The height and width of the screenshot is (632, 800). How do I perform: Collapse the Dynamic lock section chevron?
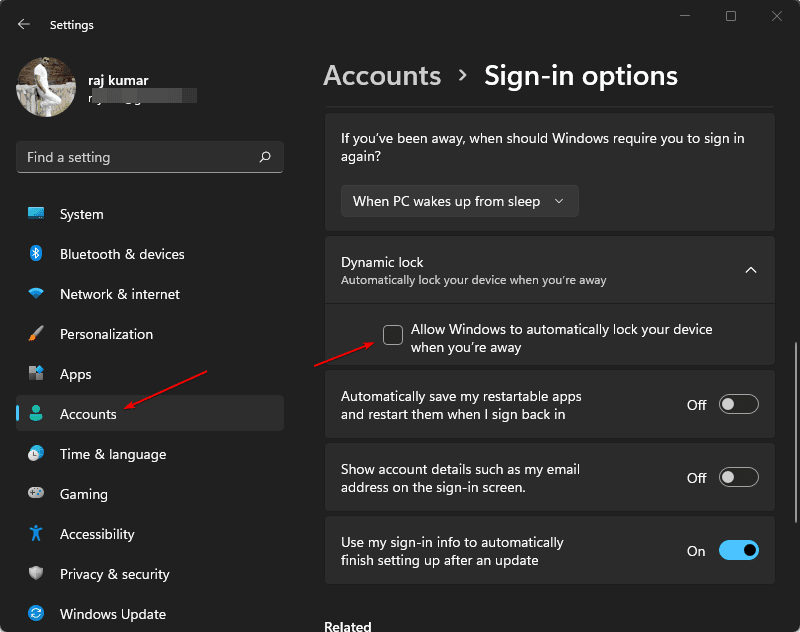coord(751,270)
